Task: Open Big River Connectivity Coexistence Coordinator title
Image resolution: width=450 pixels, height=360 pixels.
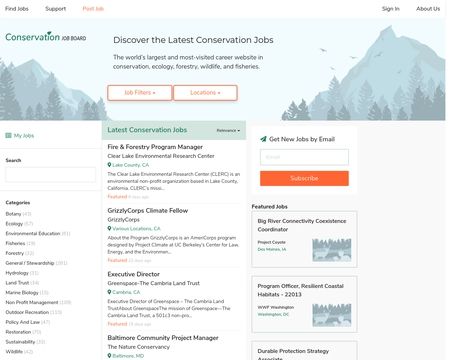Action: 302,225
